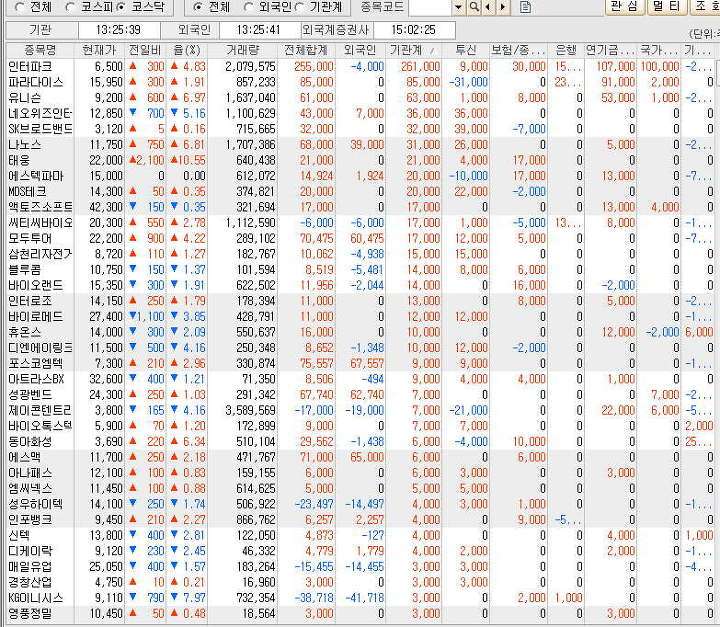Select the 포스코엠텍 stock name
This screenshot has width=720, height=627.
tap(35, 363)
